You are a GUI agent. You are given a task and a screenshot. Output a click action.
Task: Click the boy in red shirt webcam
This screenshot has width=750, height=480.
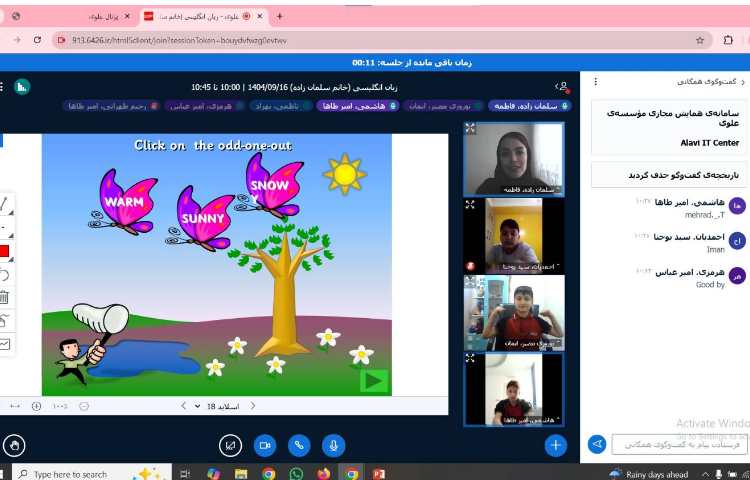(514, 313)
